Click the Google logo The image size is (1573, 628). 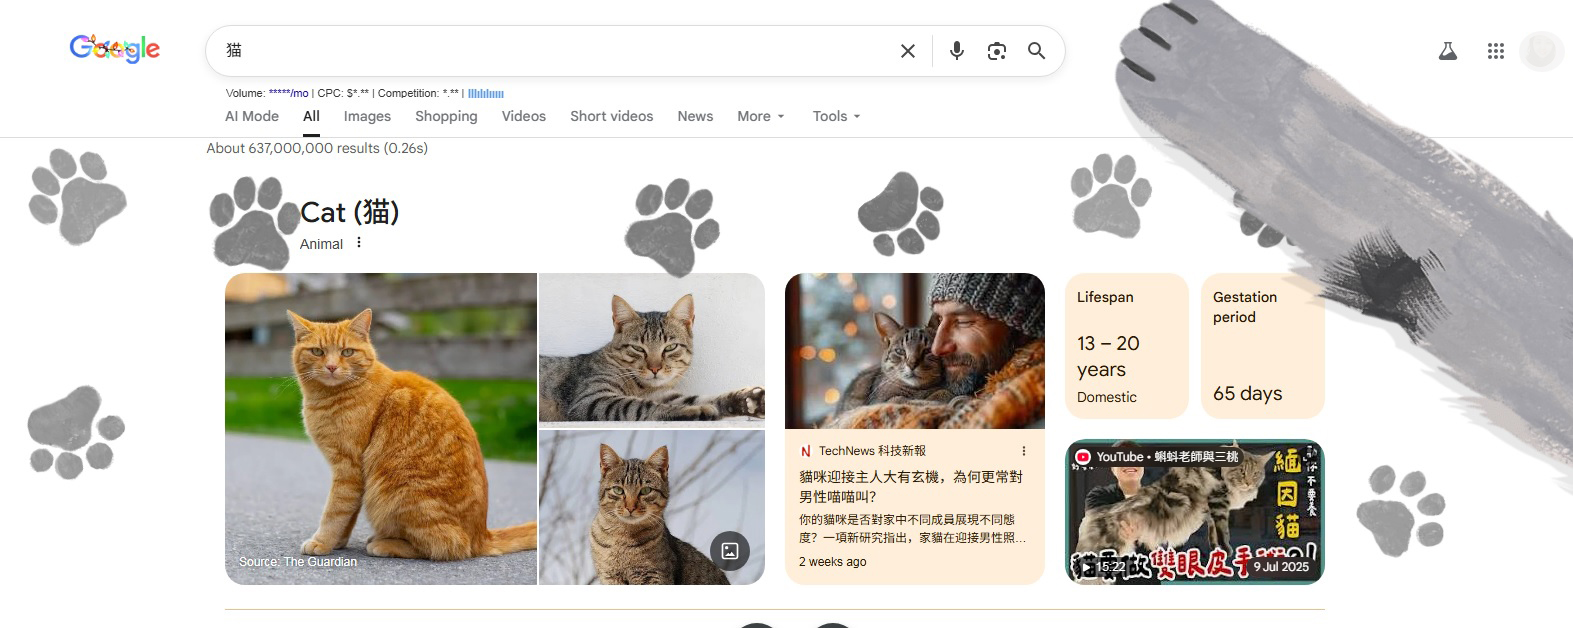tap(115, 48)
